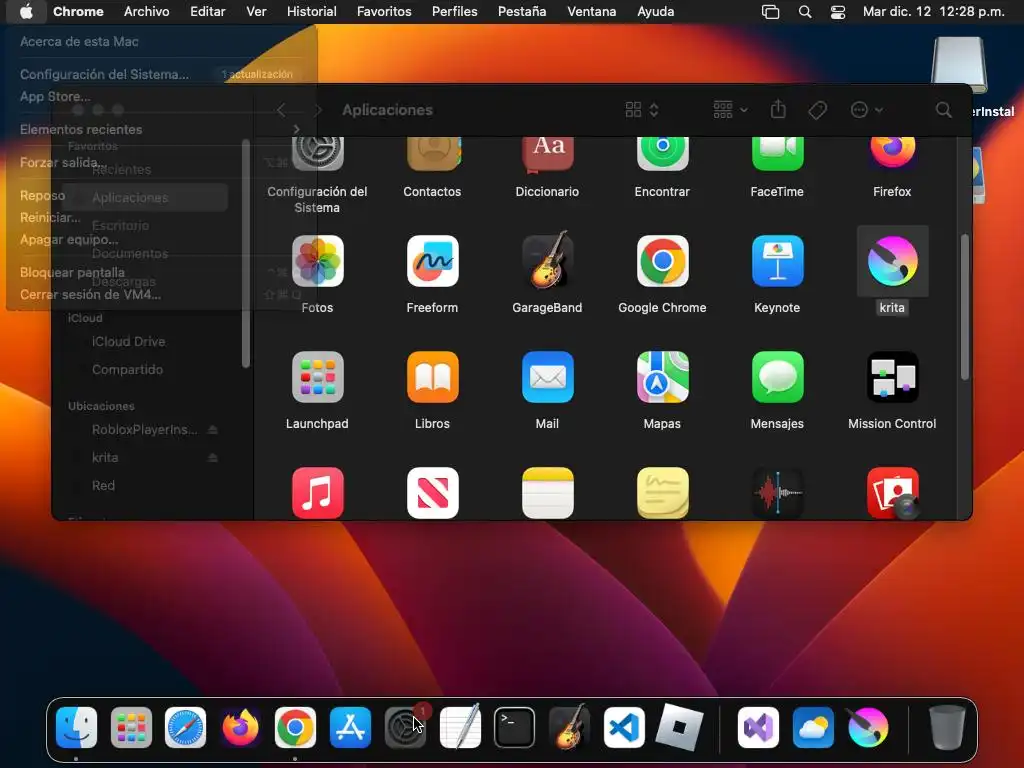Screen dimensions: 1024x768
Task: Open Safari from the Dock
Action: [x=185, y=727]
